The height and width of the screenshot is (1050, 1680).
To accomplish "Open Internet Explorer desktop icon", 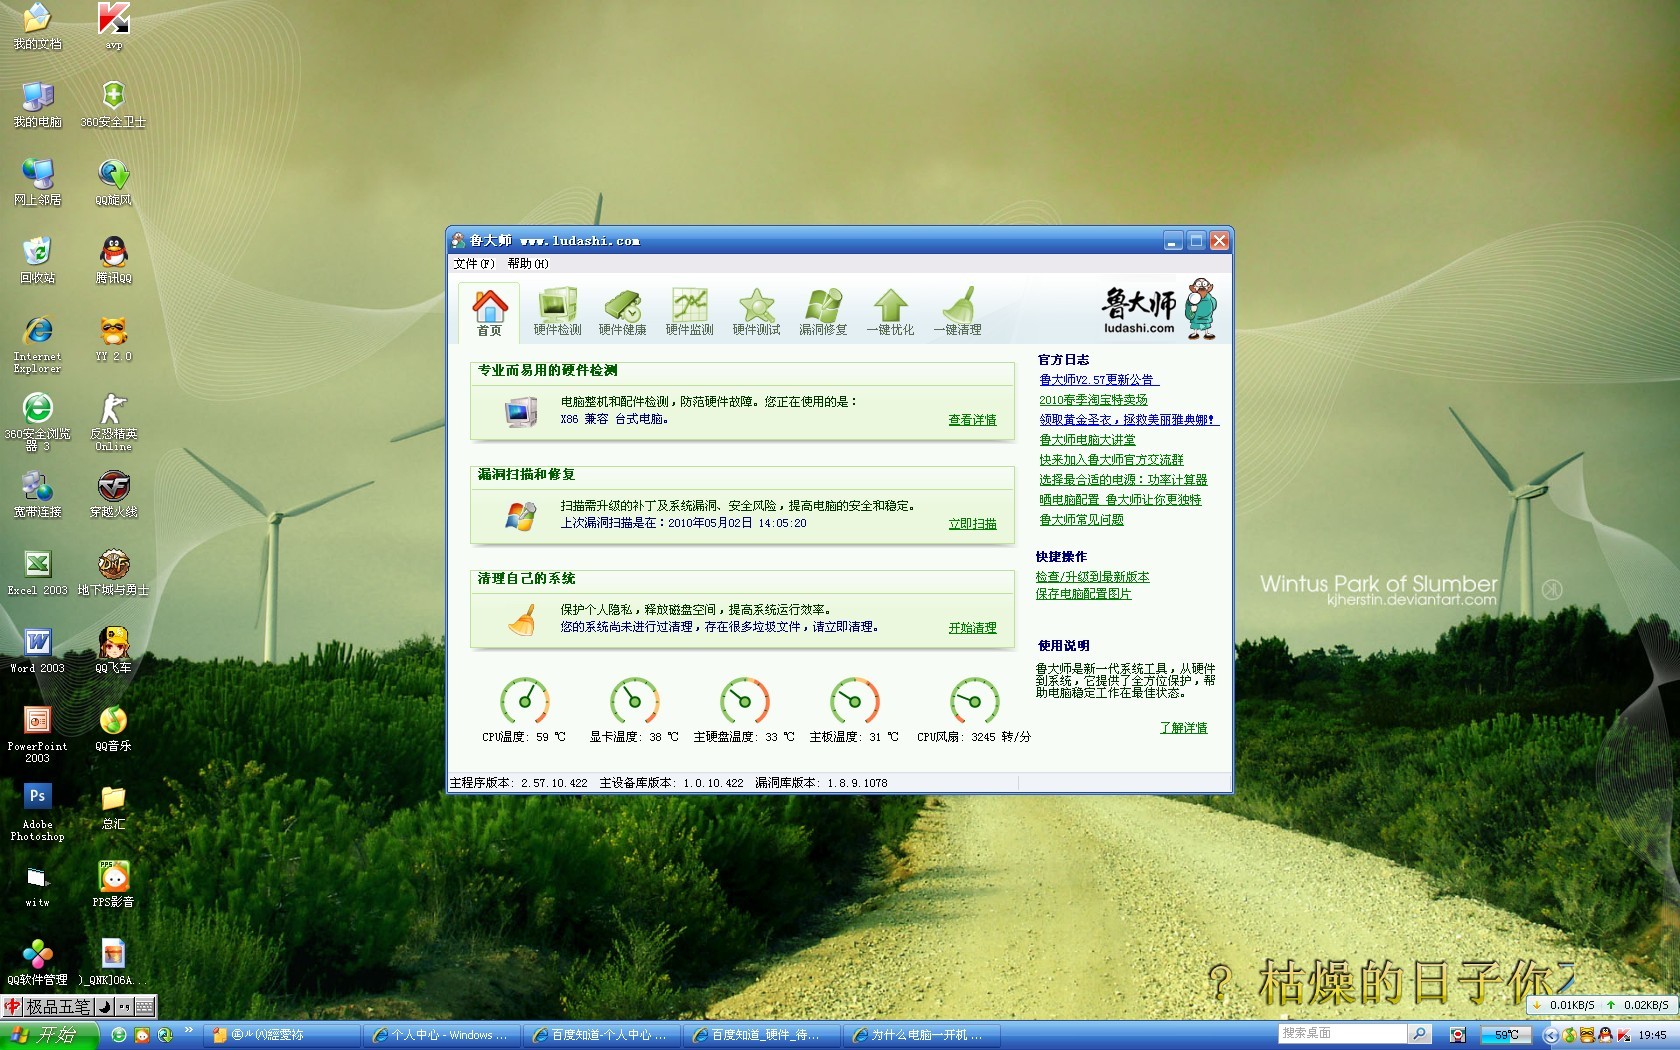I will point(37,344).
